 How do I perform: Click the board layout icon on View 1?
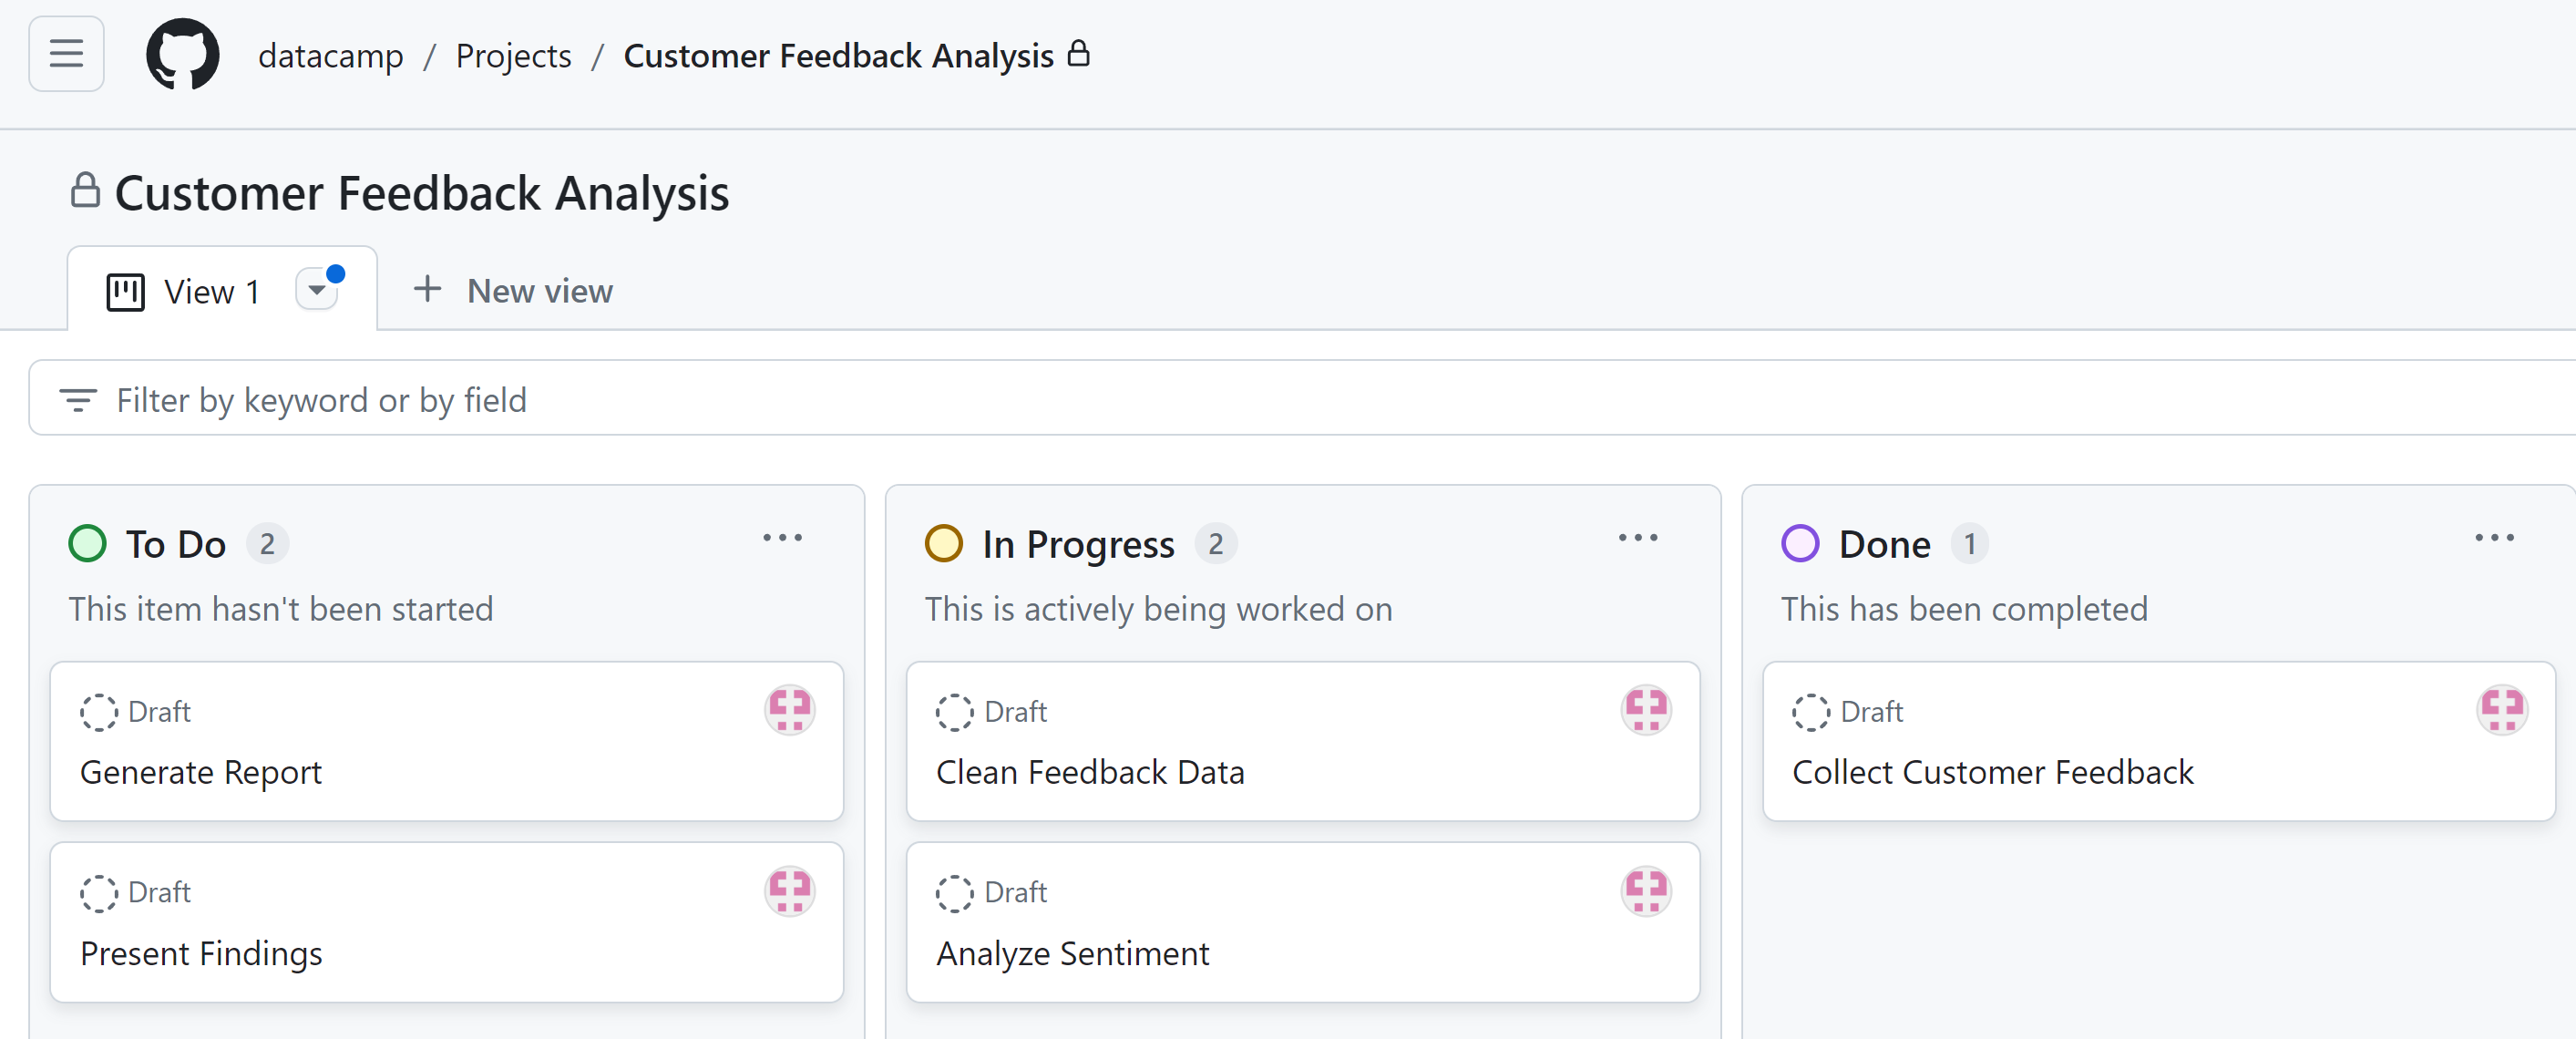click(125, 292)
